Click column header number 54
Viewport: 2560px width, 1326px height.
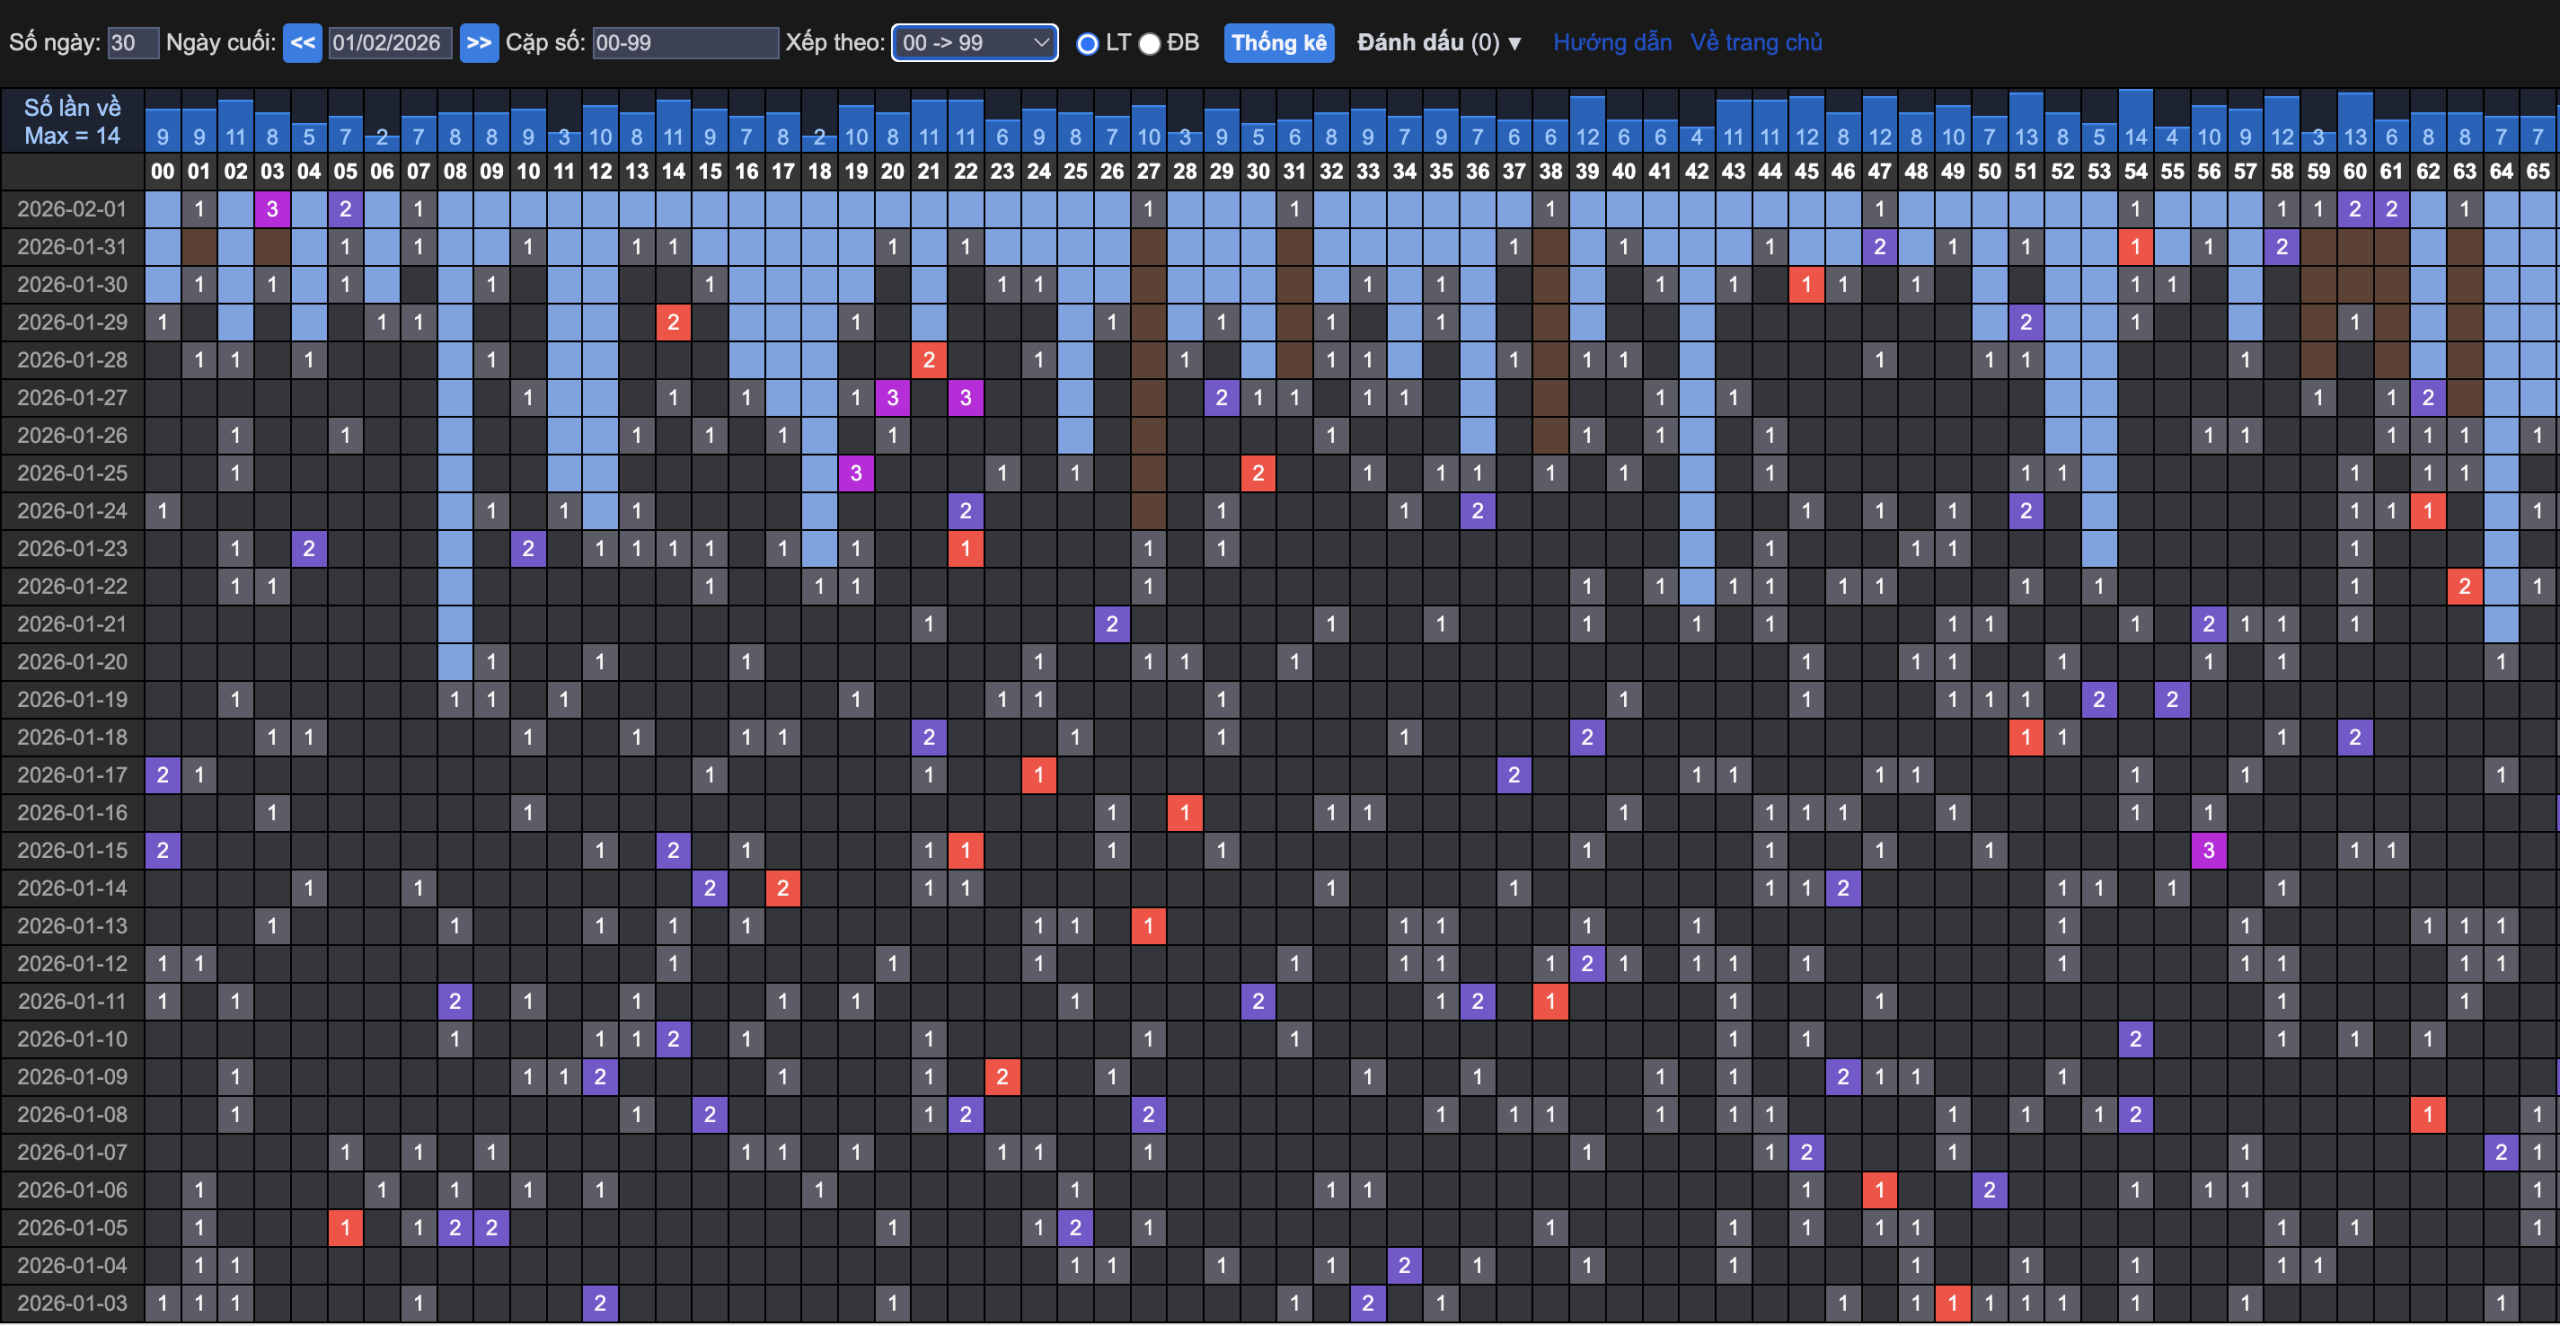[x=2135, y=172]
